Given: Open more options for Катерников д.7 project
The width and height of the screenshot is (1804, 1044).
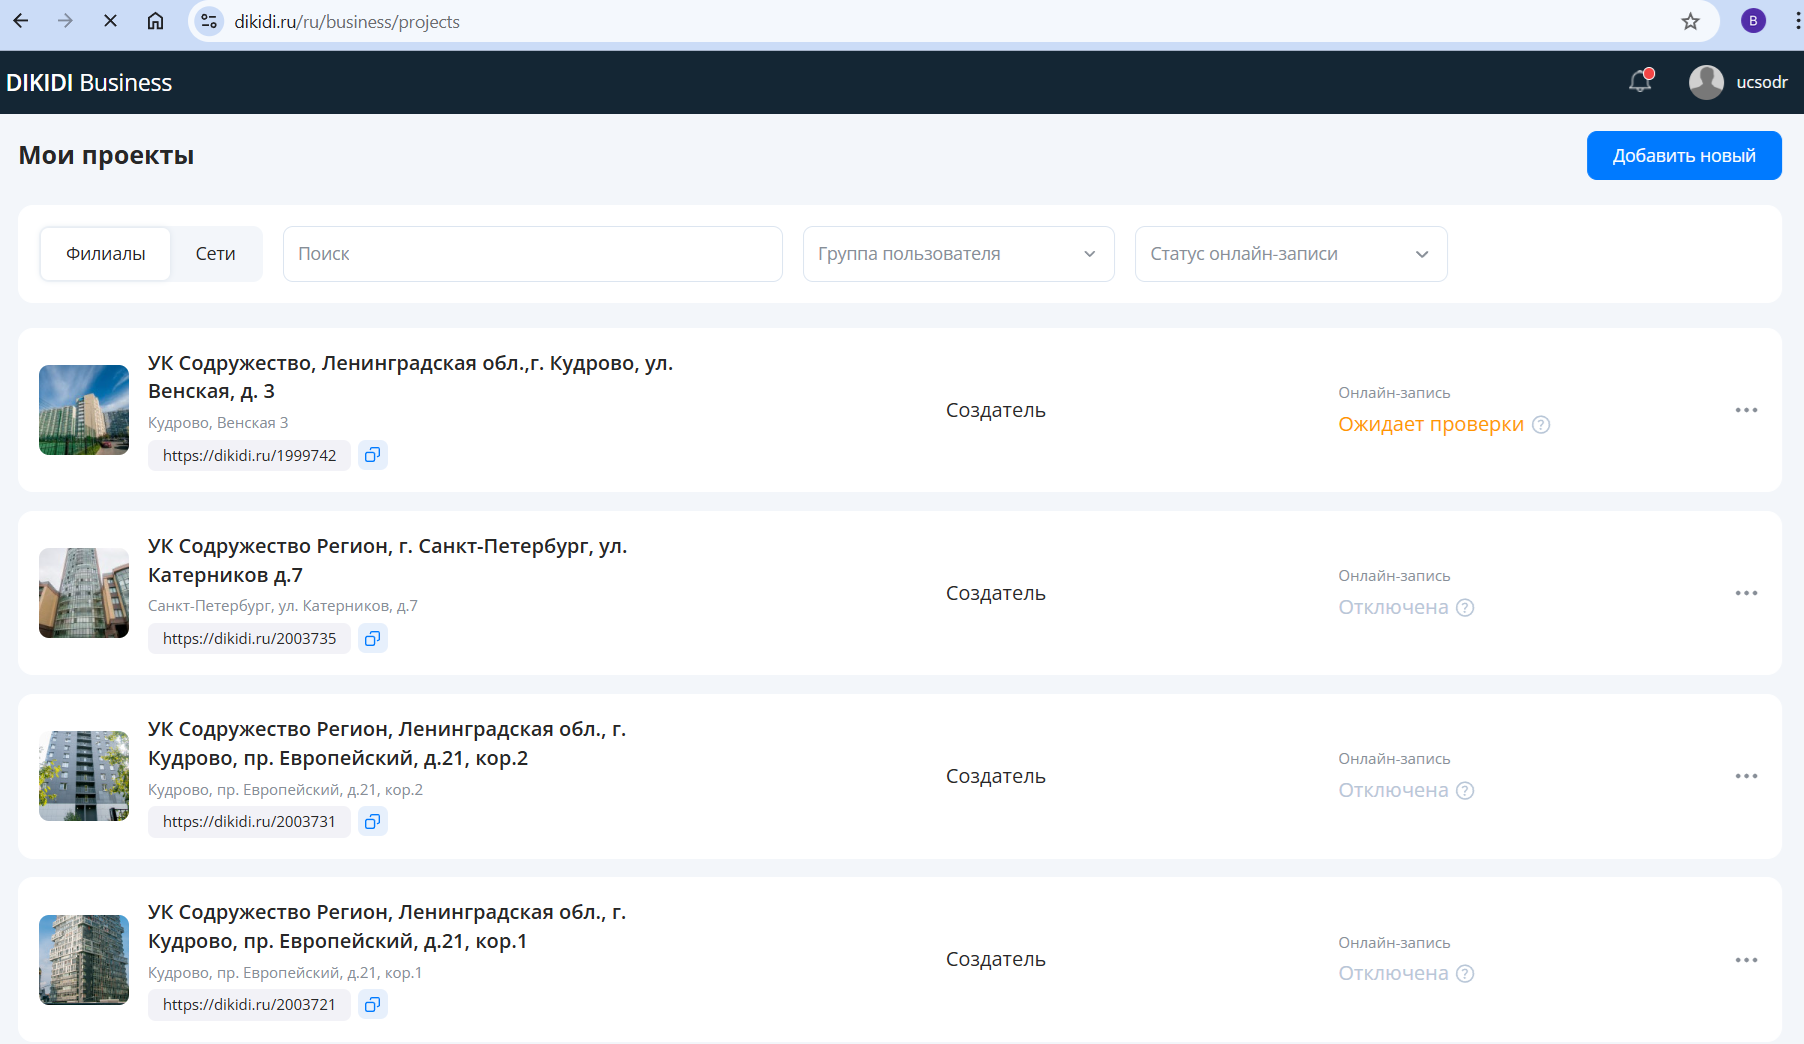Looking at the screenshot, I should pos(1746,593).
